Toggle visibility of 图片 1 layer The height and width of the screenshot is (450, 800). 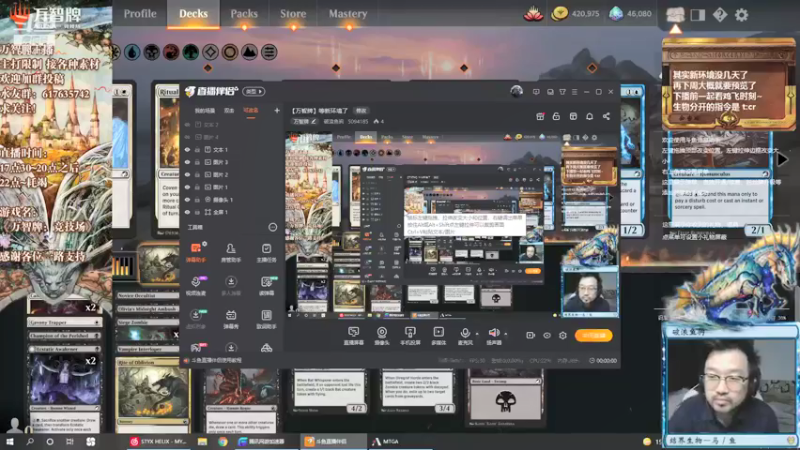pos(187,187)
